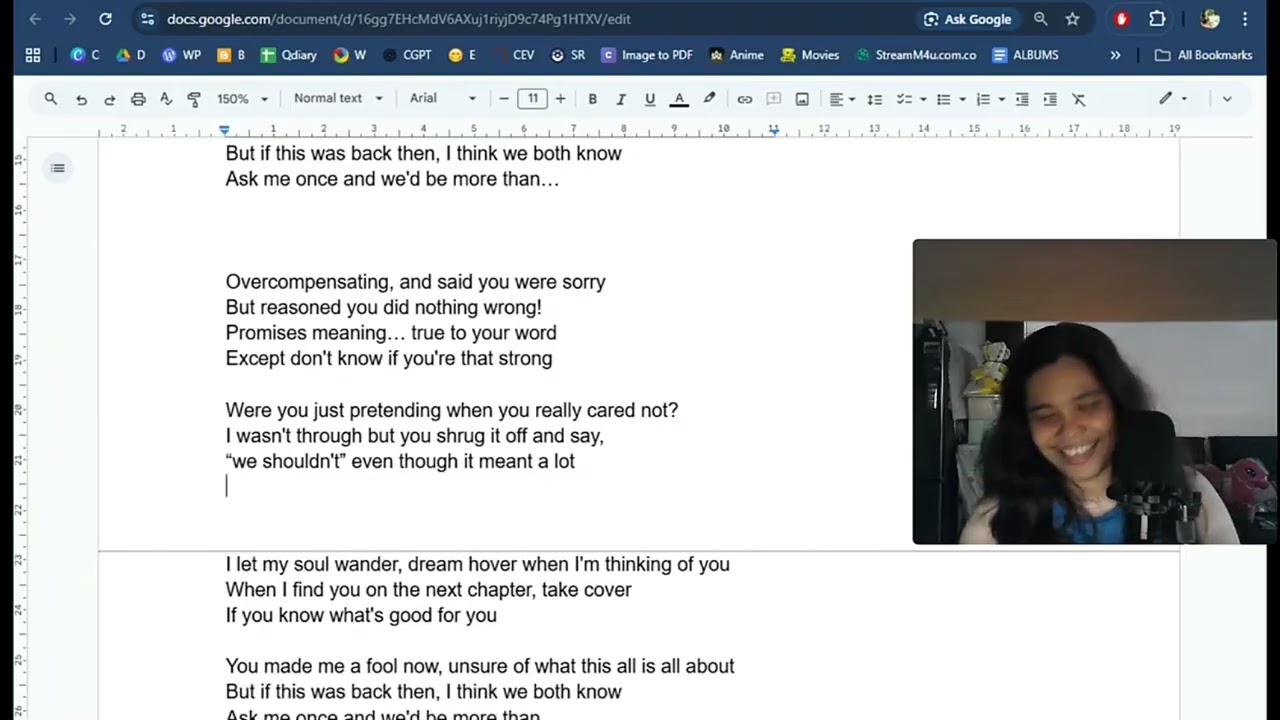The width and height of the screenshot is (1280, 720).
Task: Open the StreamM4u.com.co bookmark
Action: point(916,55)
